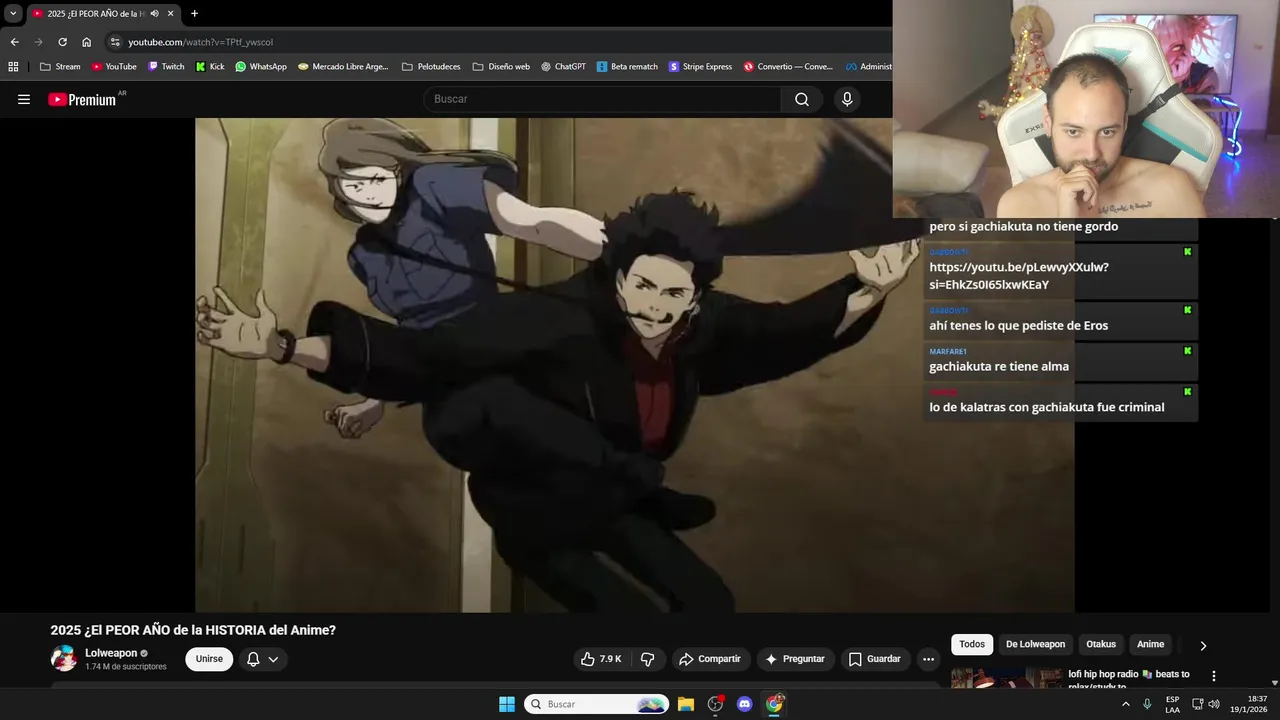Open Twitch bookmark
The height and width of the screenshot is (720, 1280).
coord(166,67)
